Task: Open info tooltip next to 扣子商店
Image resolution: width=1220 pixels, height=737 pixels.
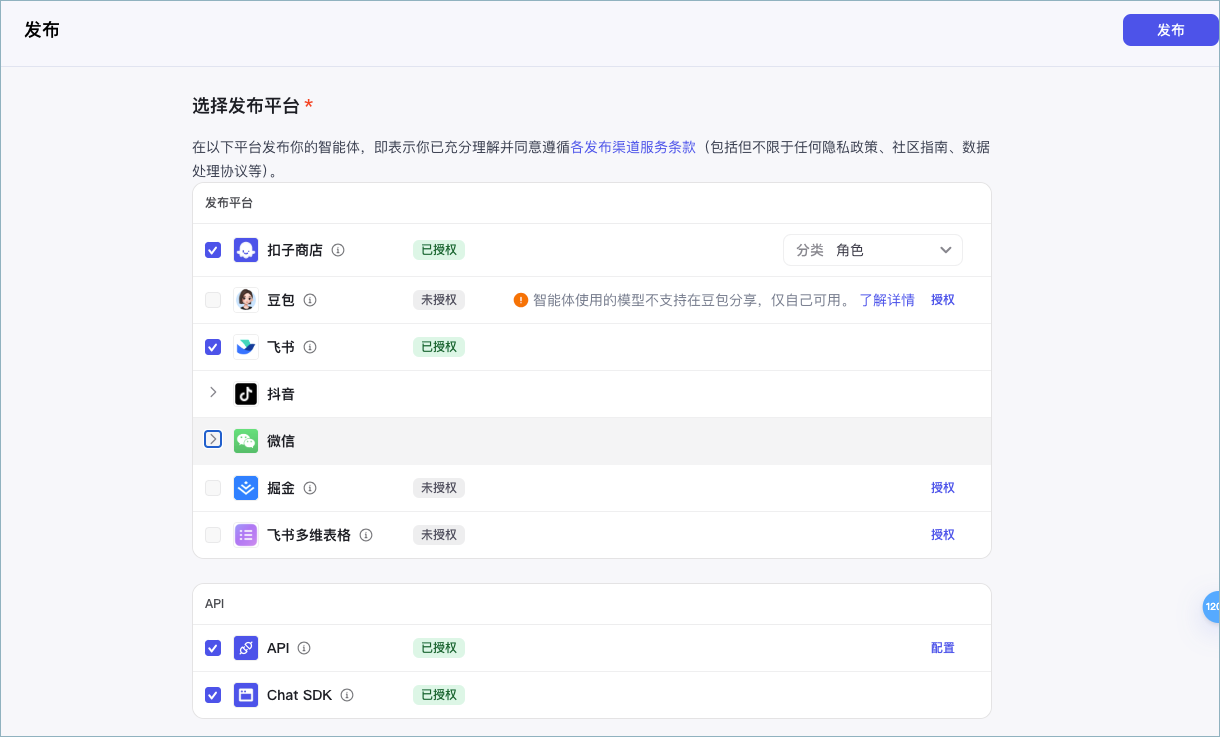Action: pos(338,250)
